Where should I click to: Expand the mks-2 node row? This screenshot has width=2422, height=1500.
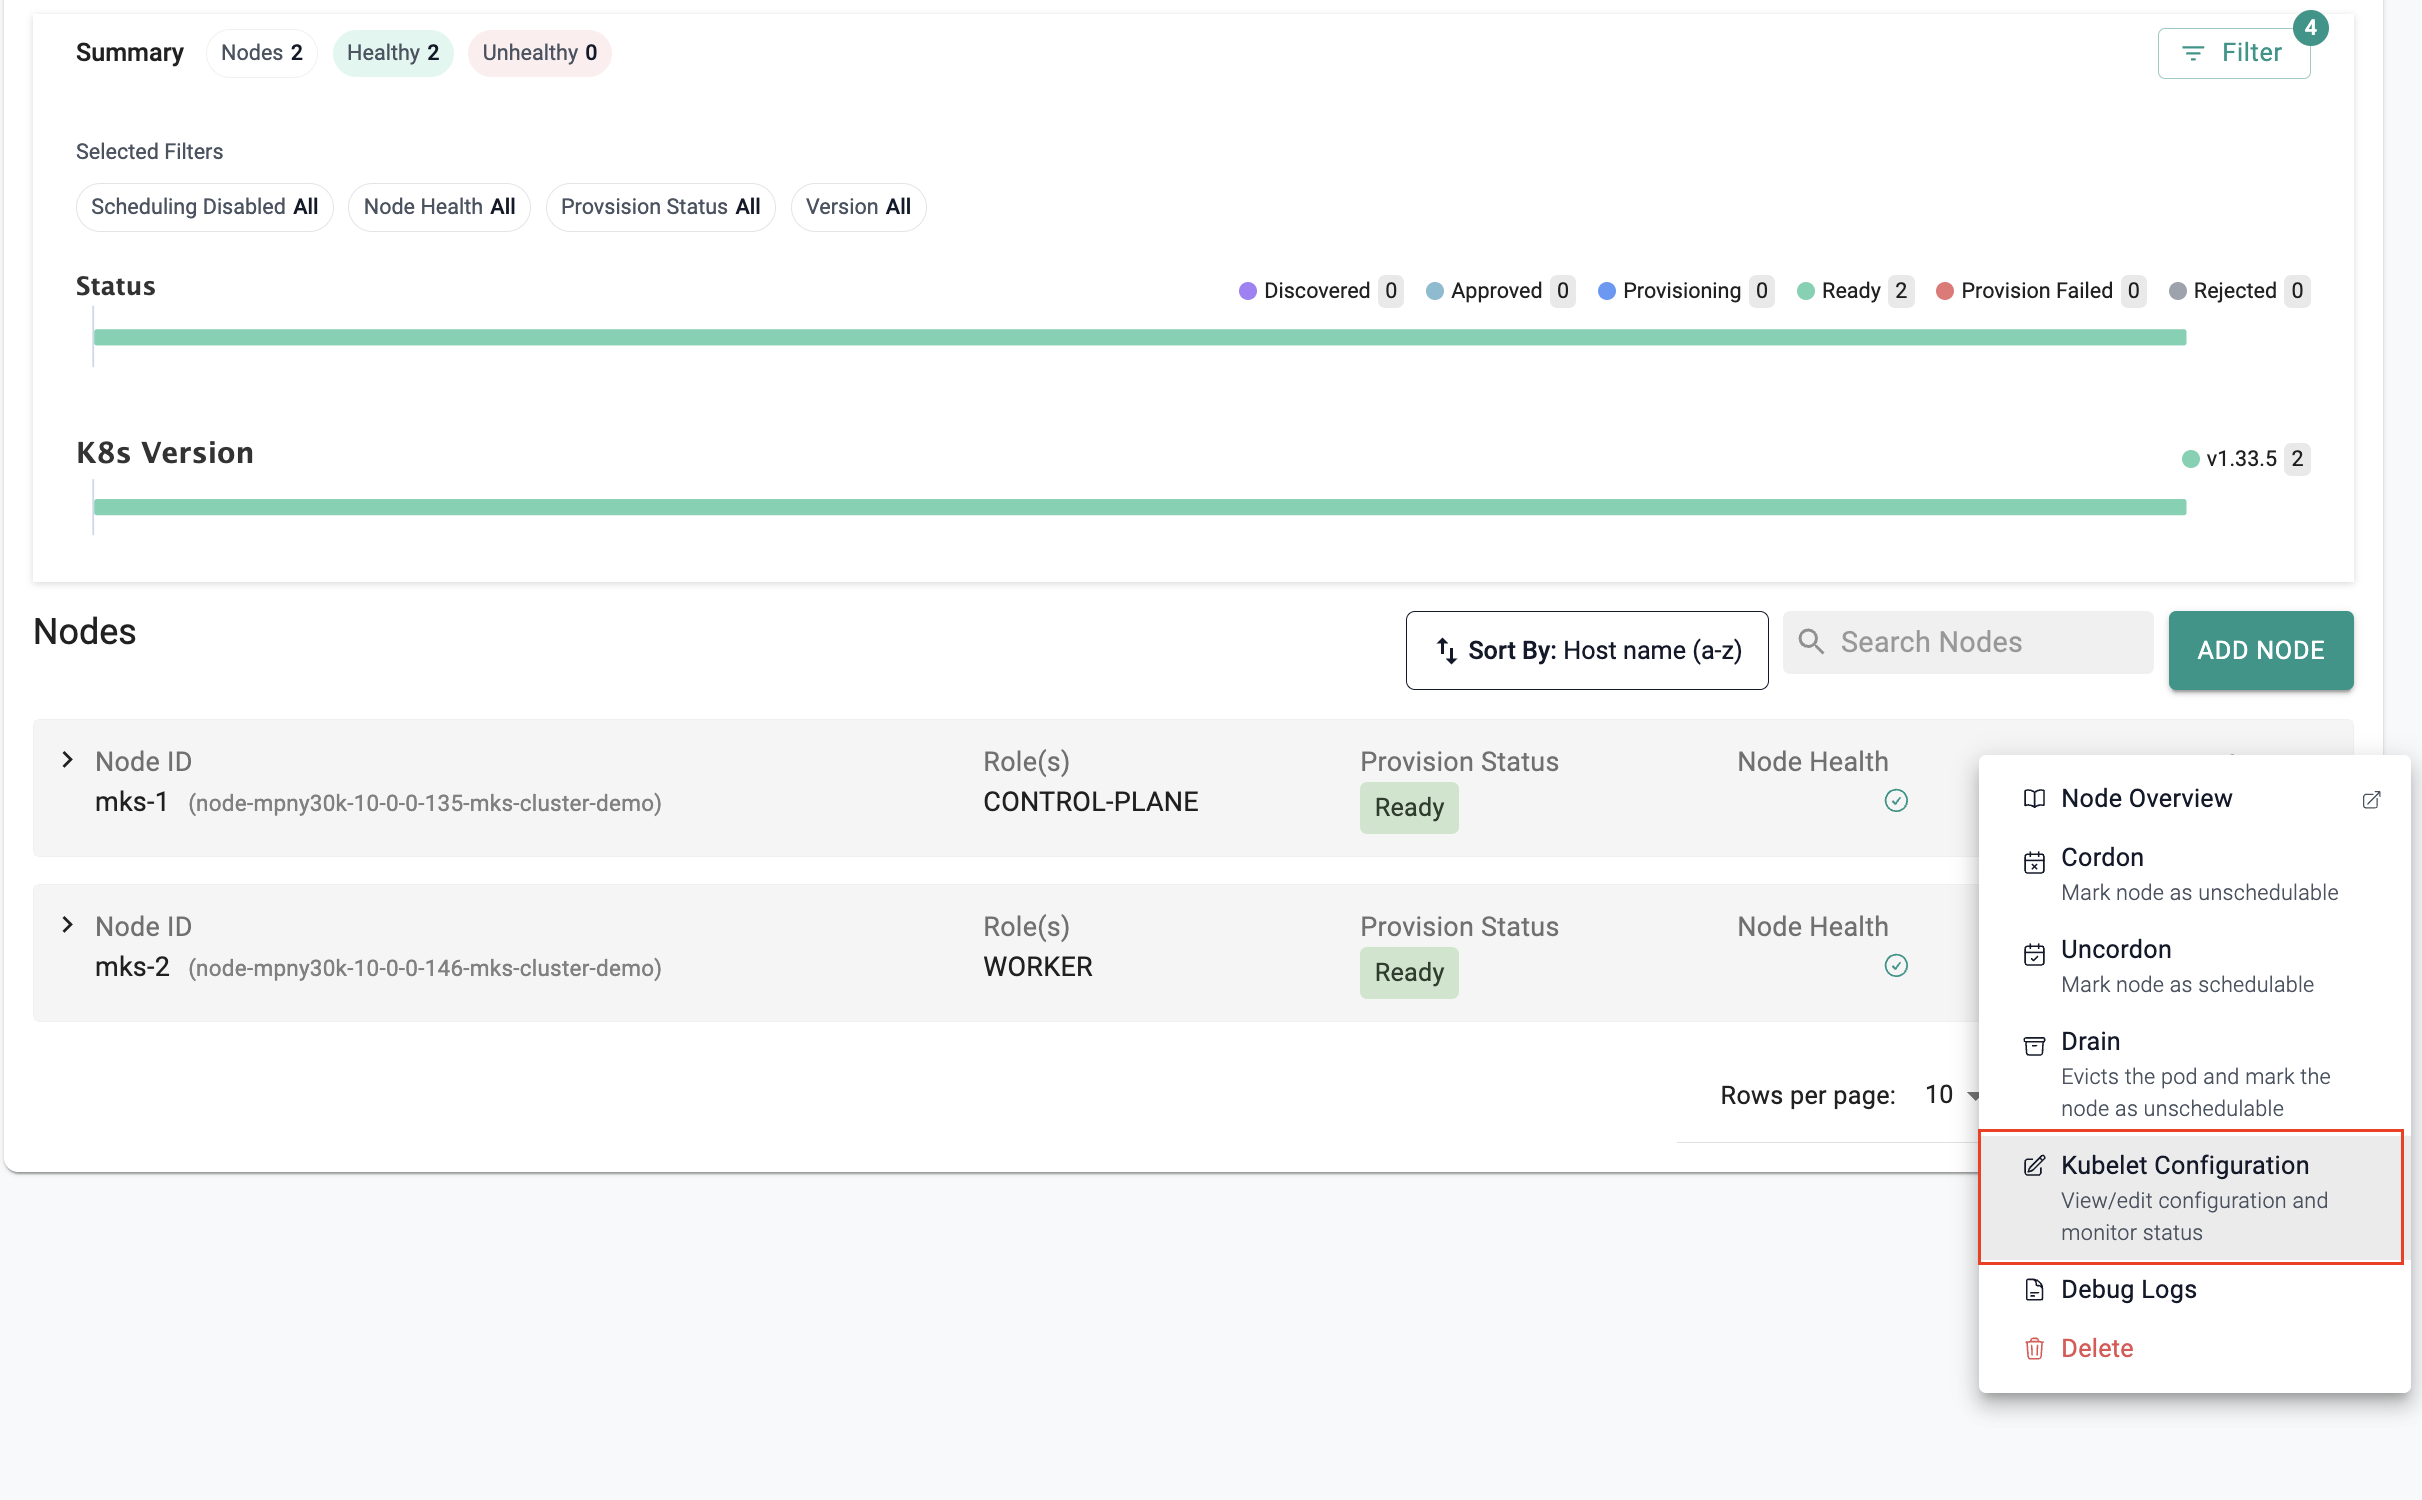pyautogui.click(x=67, y=925)
